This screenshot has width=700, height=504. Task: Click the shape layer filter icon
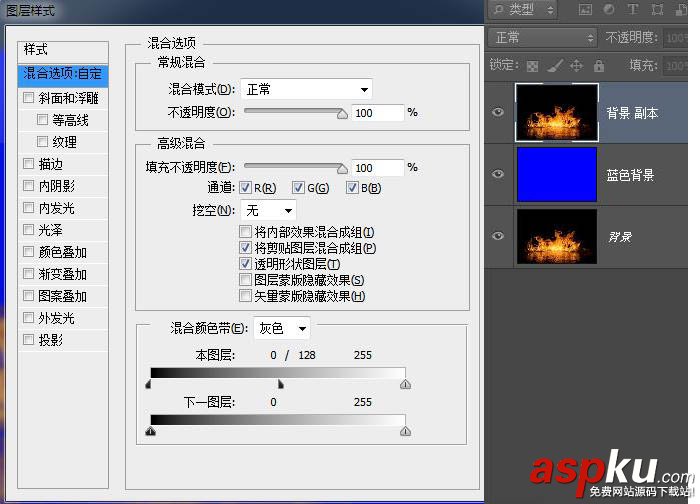pos(657,9)
